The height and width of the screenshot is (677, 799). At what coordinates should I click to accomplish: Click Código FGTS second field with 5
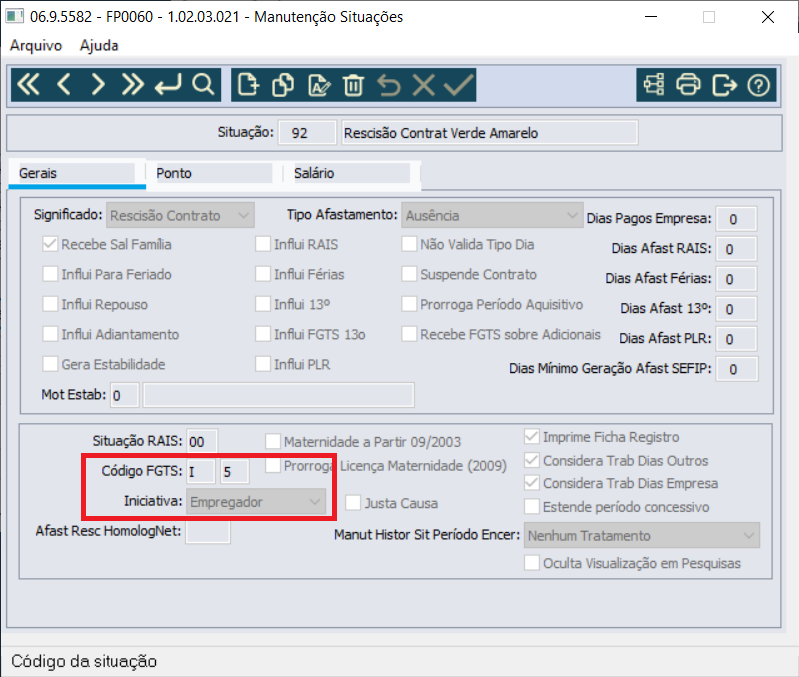pyautogui.click(x=234, y=471)
